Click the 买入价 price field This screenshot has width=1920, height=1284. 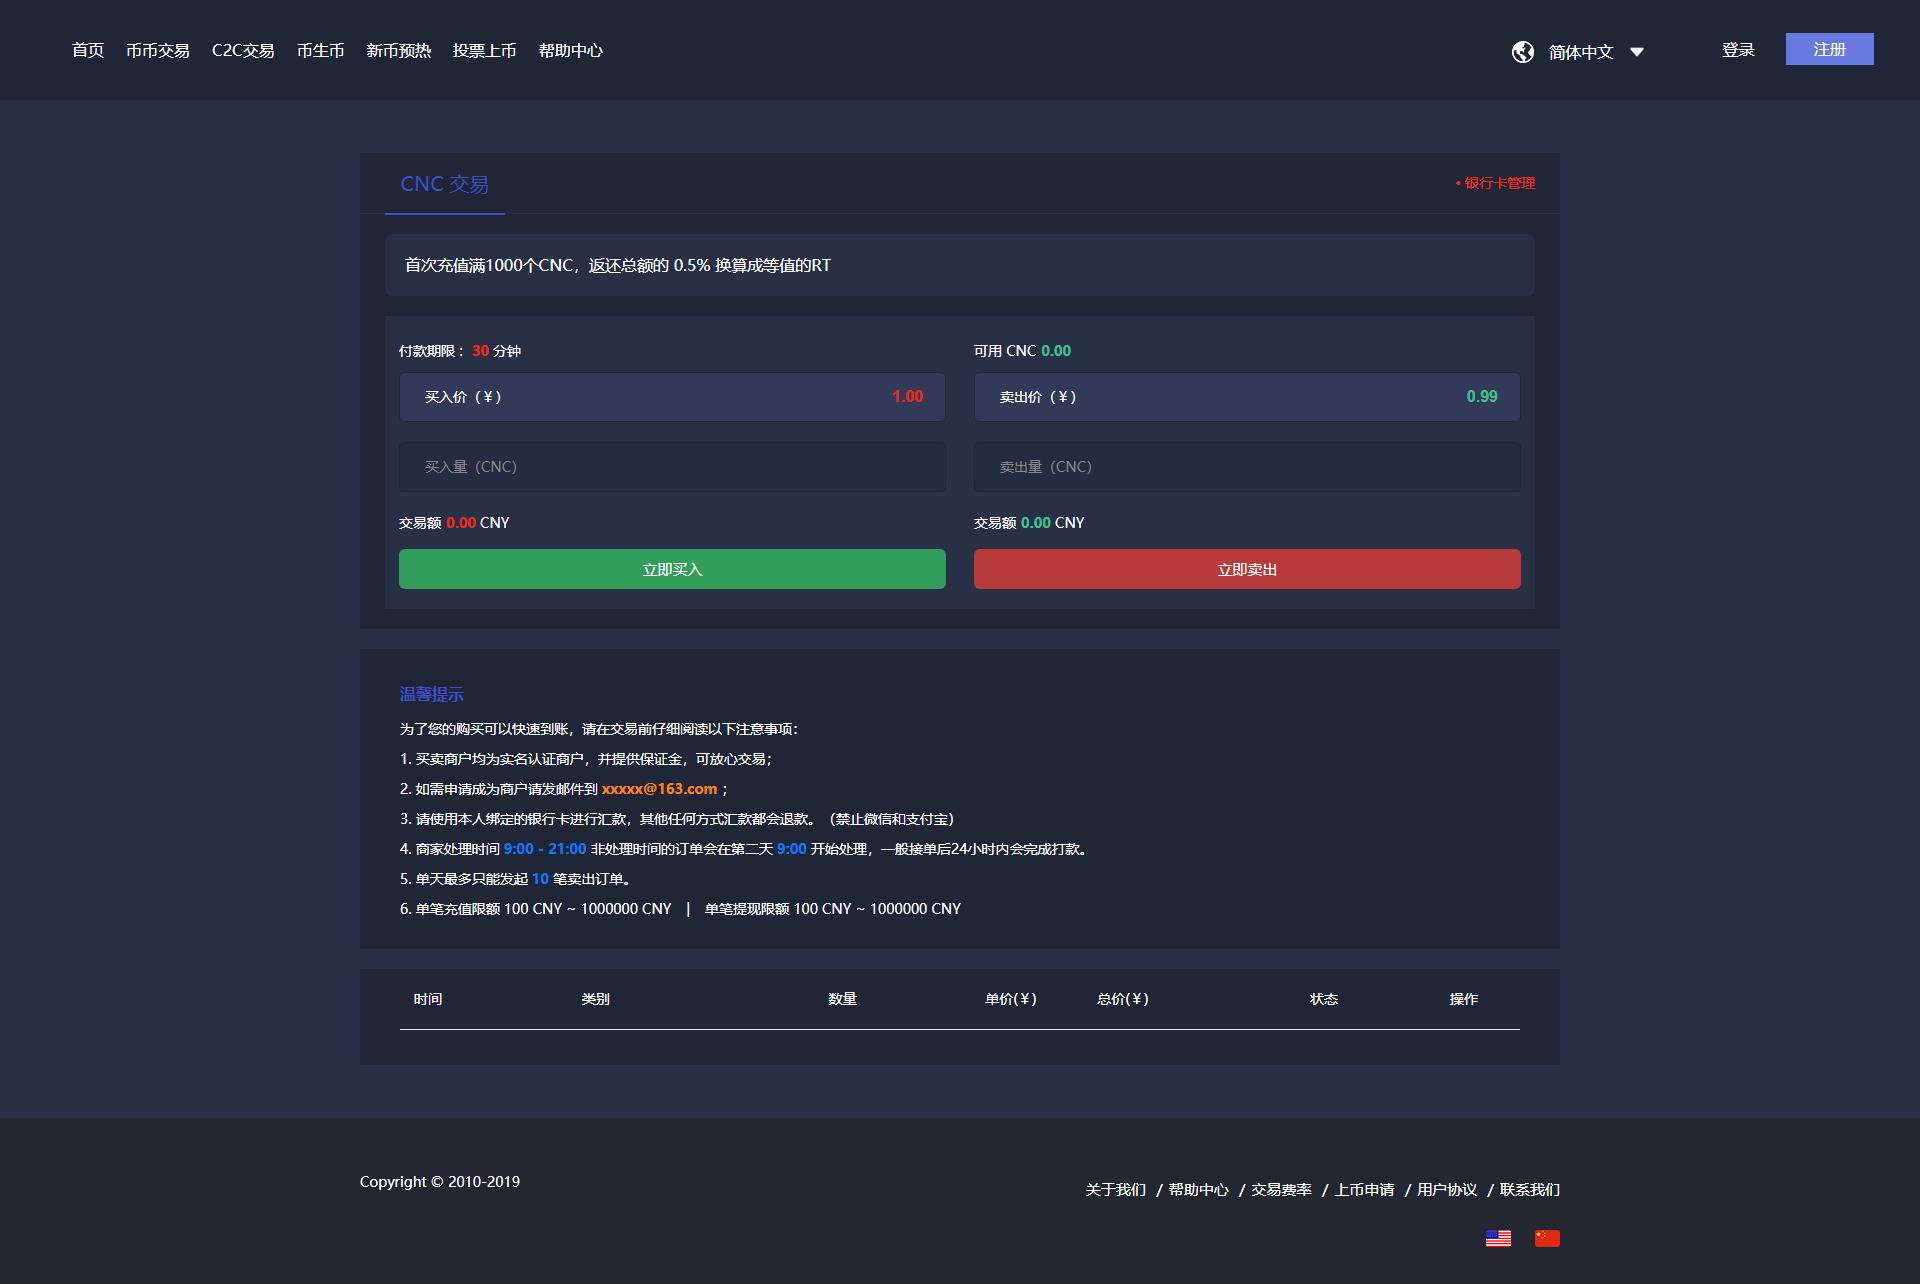click(672, 397)
